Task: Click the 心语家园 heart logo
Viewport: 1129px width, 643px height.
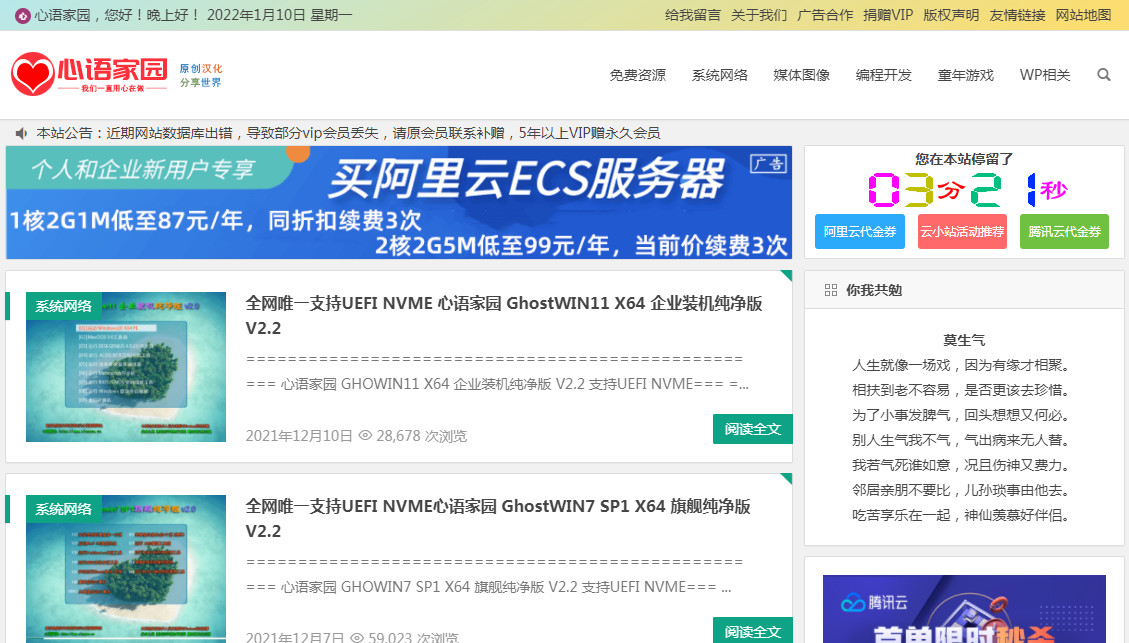Action: 89,74
